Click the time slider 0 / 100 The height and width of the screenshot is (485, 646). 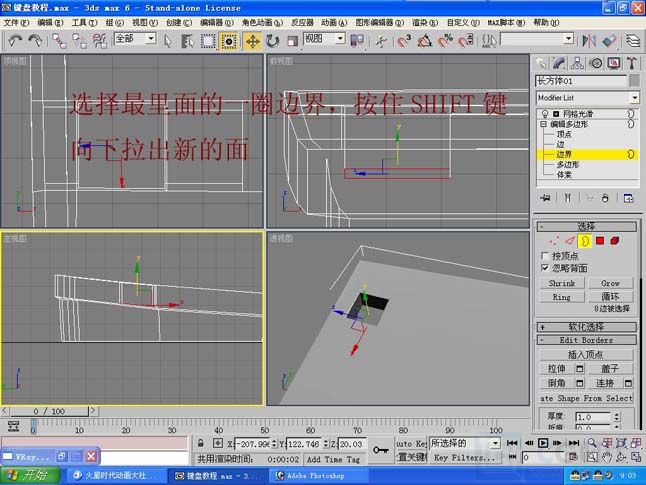pos(49,411)
